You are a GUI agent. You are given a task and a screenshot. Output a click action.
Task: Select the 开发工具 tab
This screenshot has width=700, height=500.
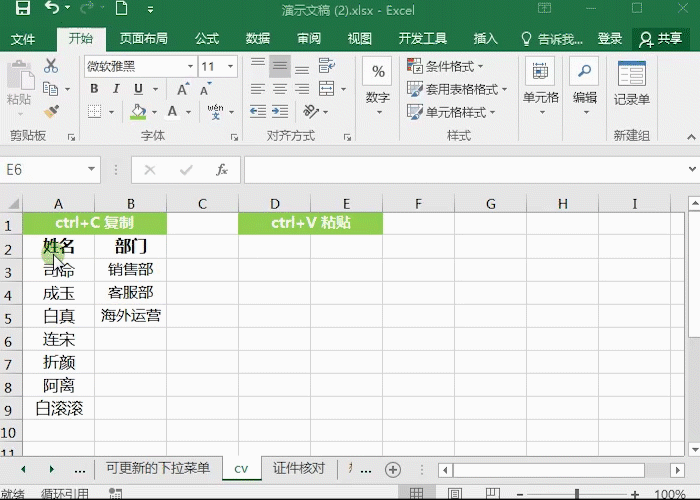click(422, 39)
